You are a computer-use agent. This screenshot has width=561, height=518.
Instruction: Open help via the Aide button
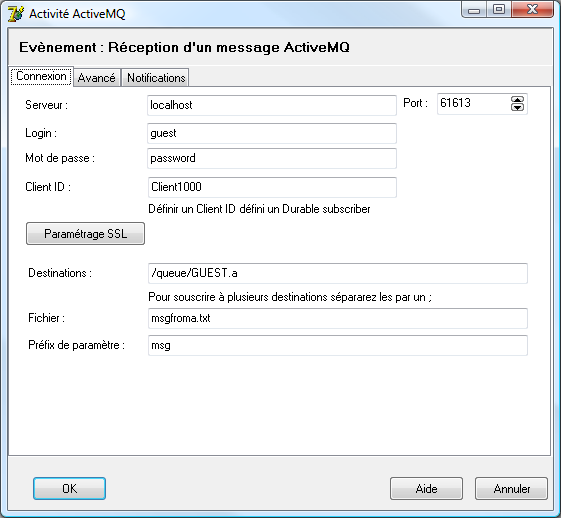(426, 488)
